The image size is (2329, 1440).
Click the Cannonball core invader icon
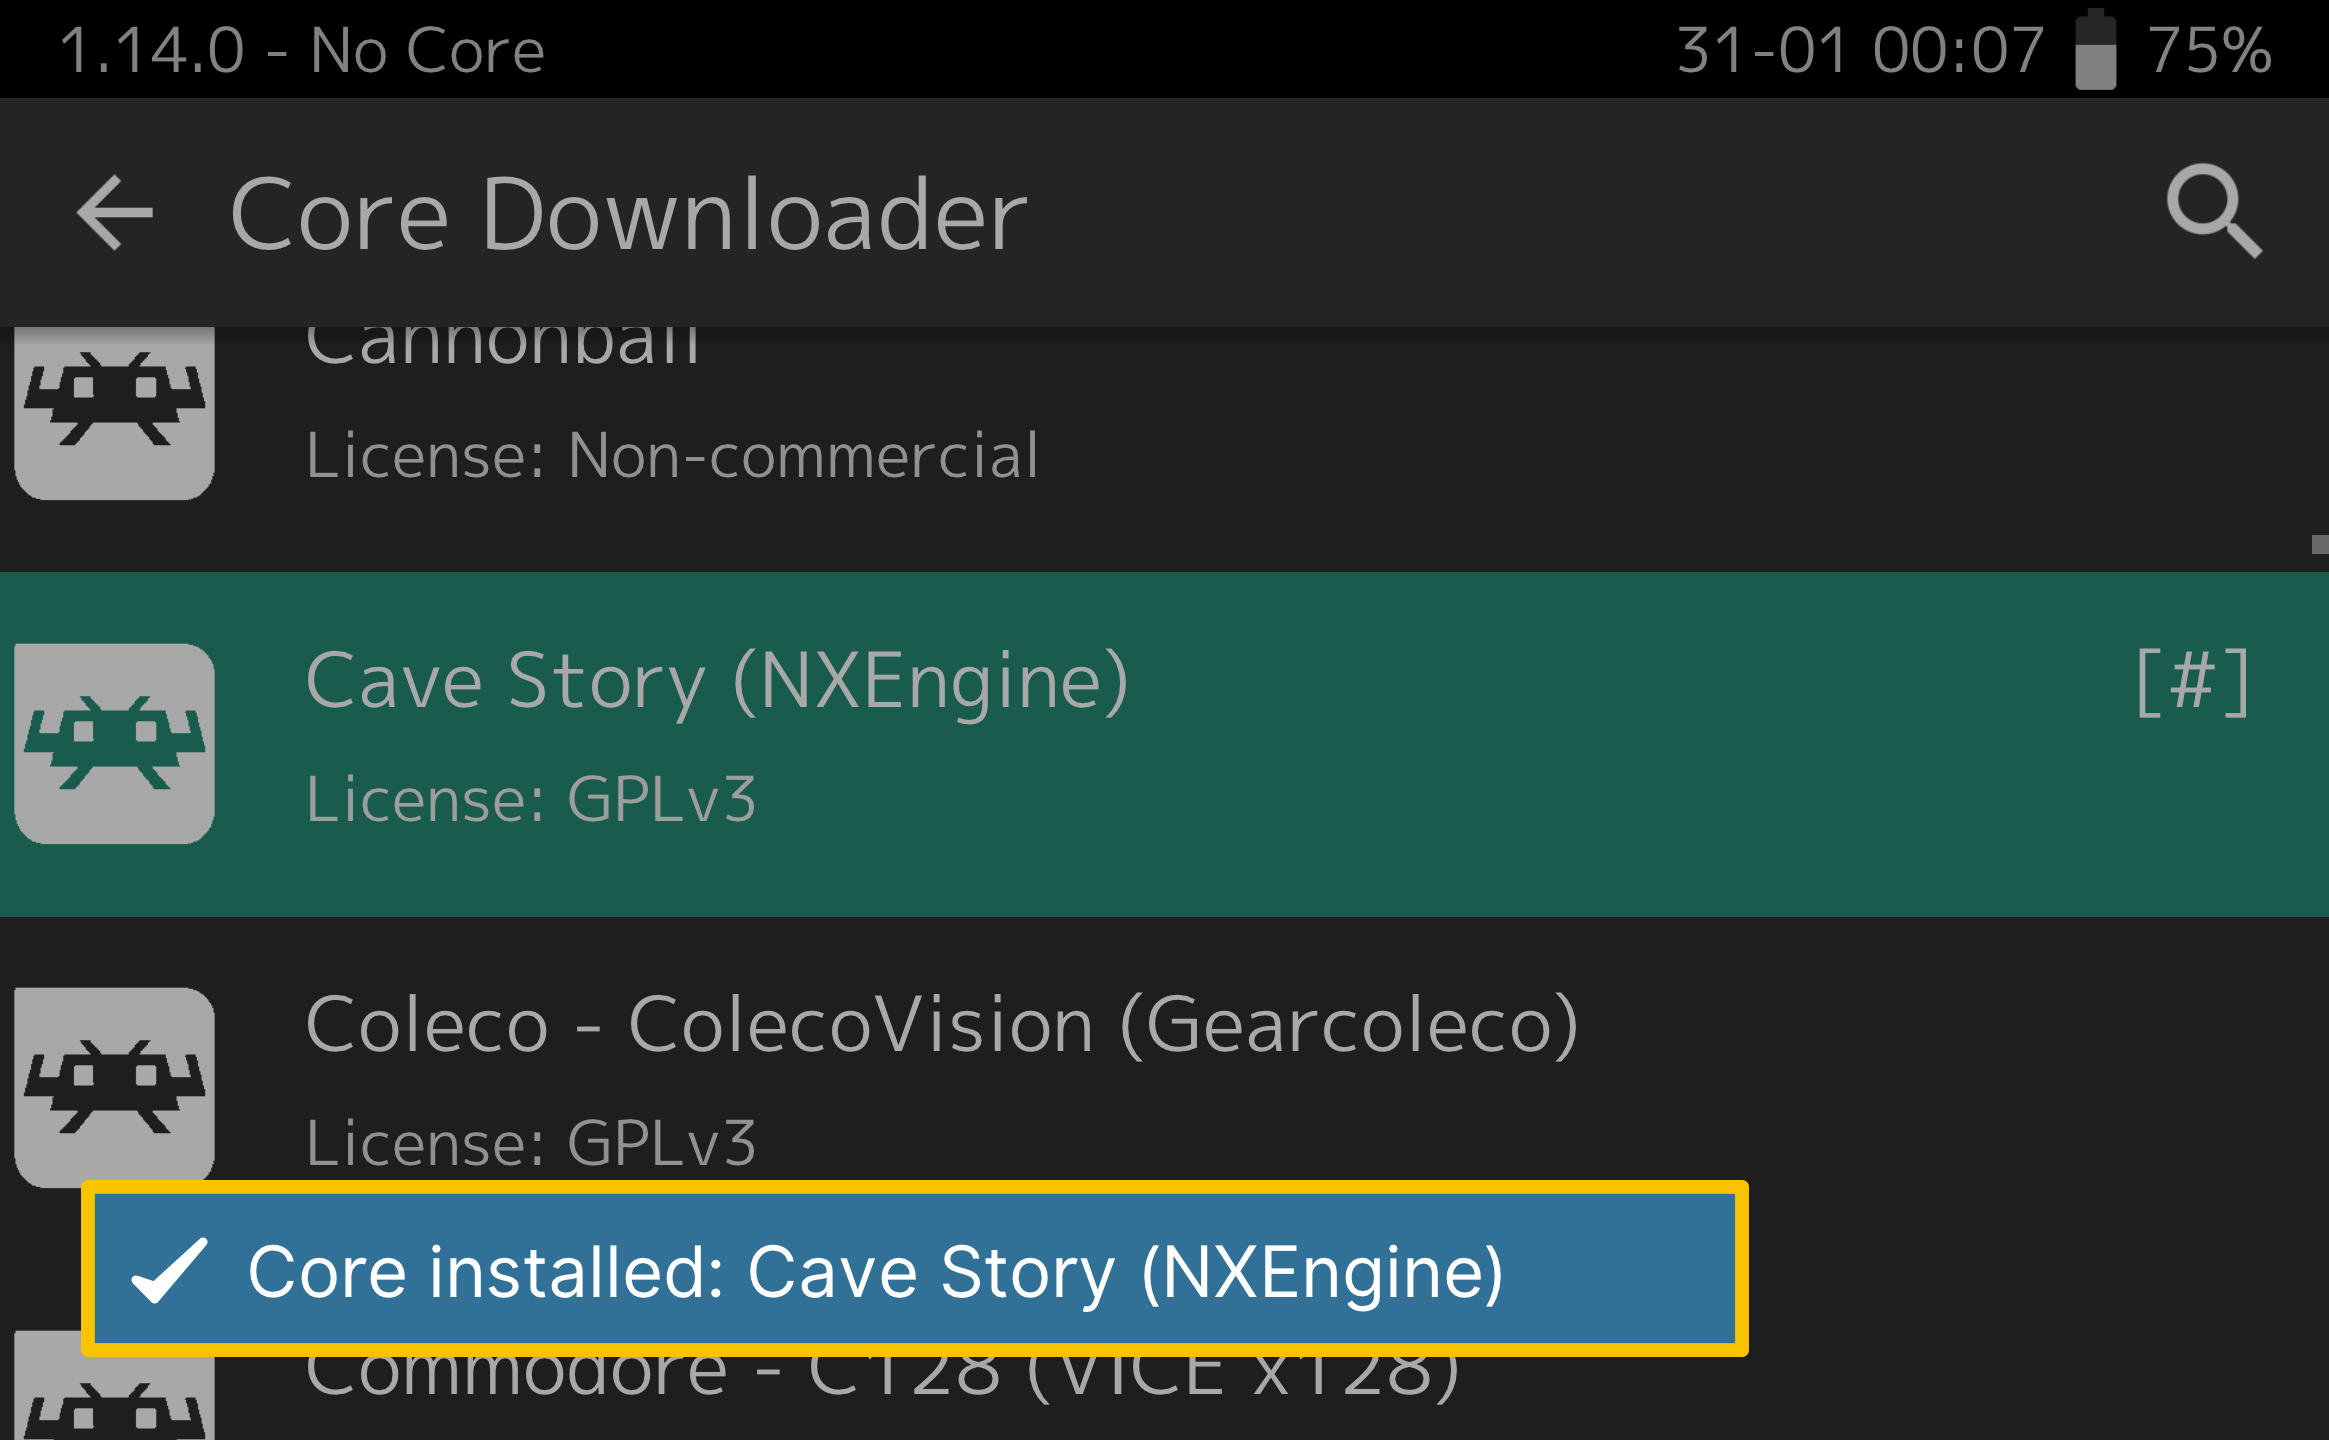(x=115, y=412)
